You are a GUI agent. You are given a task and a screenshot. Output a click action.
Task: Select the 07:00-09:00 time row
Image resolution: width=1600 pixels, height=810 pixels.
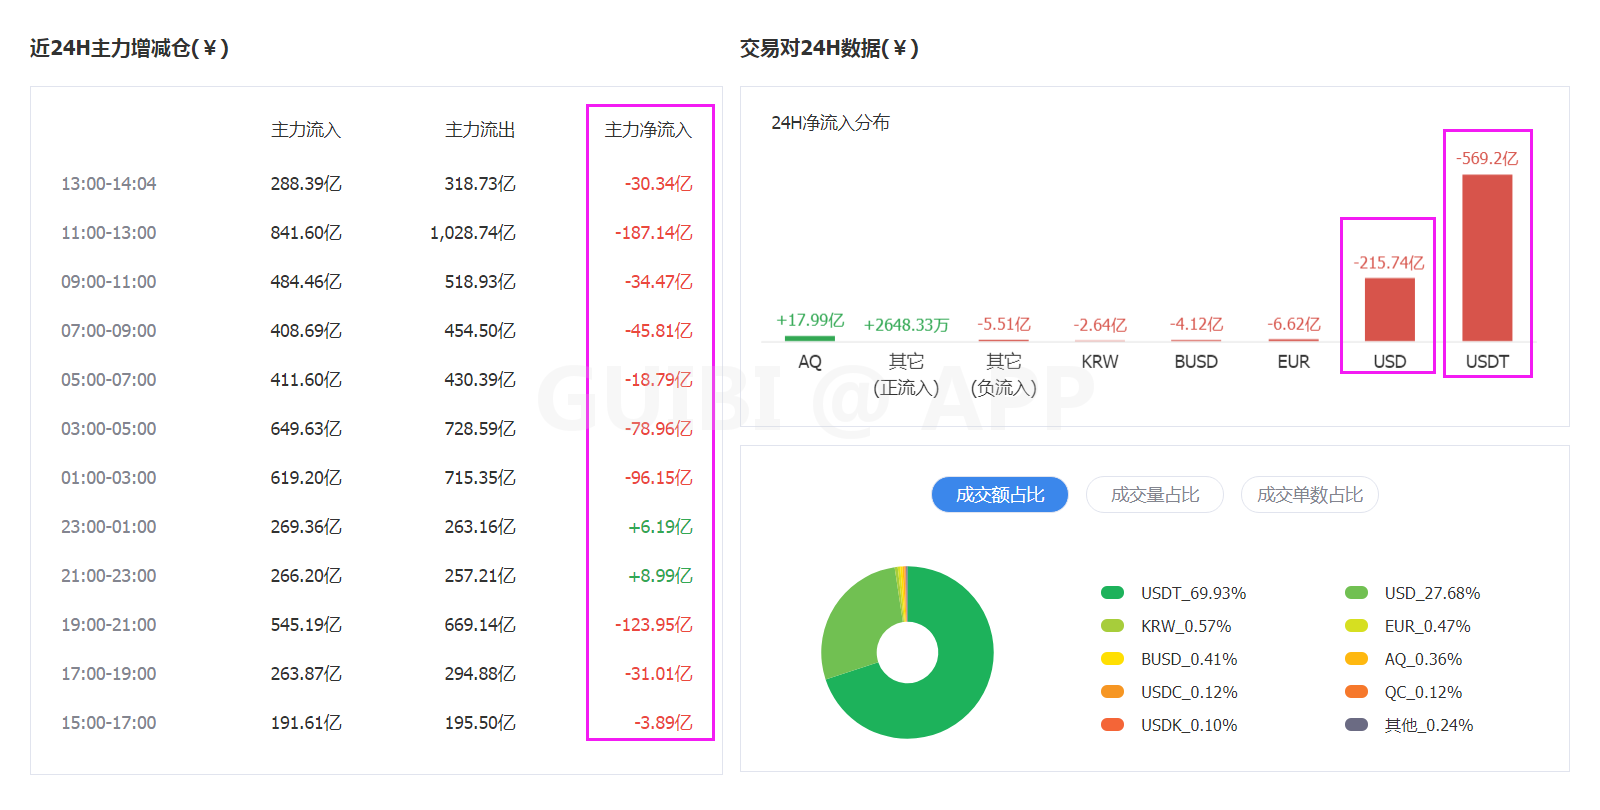pos(376,331)
